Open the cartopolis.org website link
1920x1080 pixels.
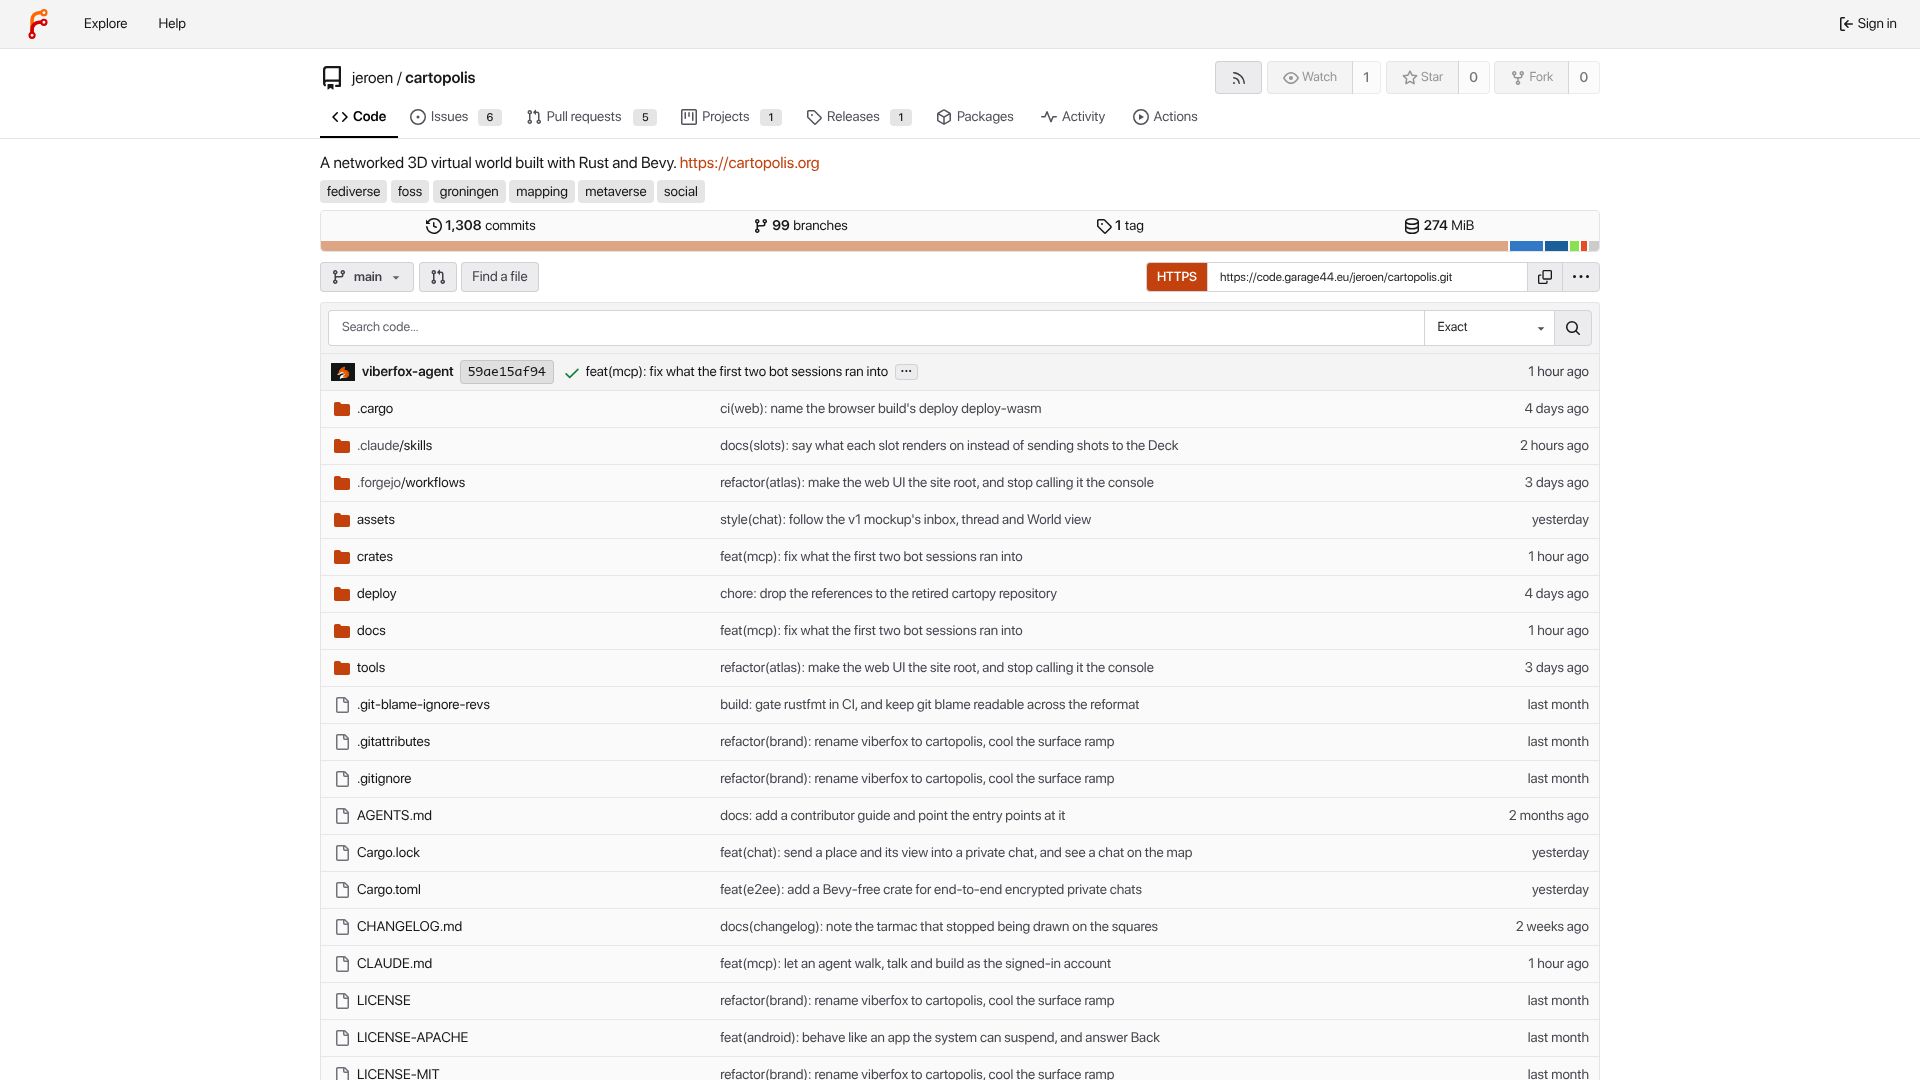tap(749, 163)
